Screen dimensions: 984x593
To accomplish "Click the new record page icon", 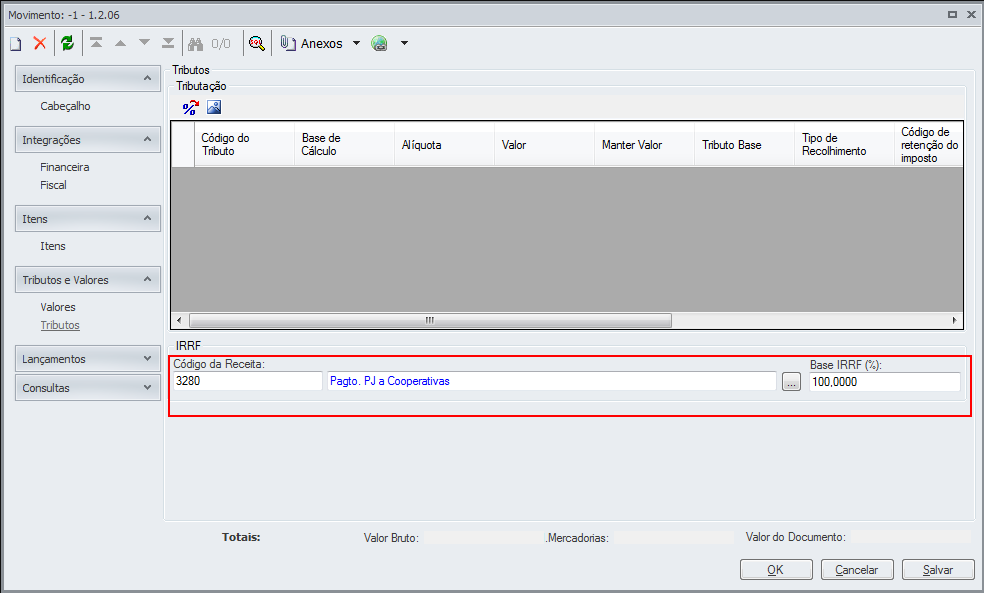I will tap(16, 43).
